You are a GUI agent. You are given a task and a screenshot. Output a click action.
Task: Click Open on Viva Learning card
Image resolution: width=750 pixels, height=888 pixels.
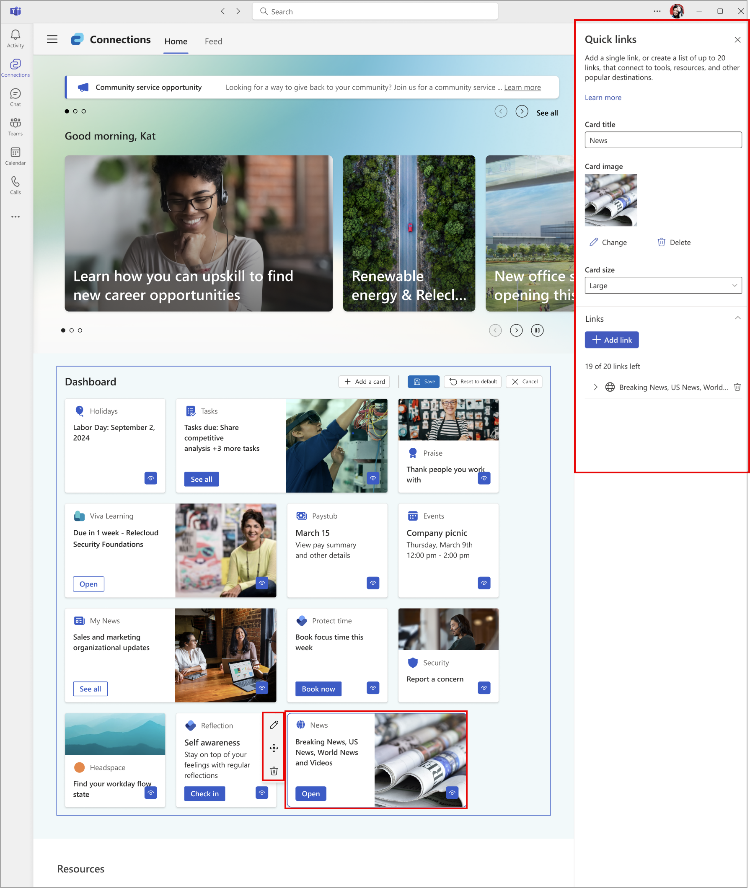(88, 584)
